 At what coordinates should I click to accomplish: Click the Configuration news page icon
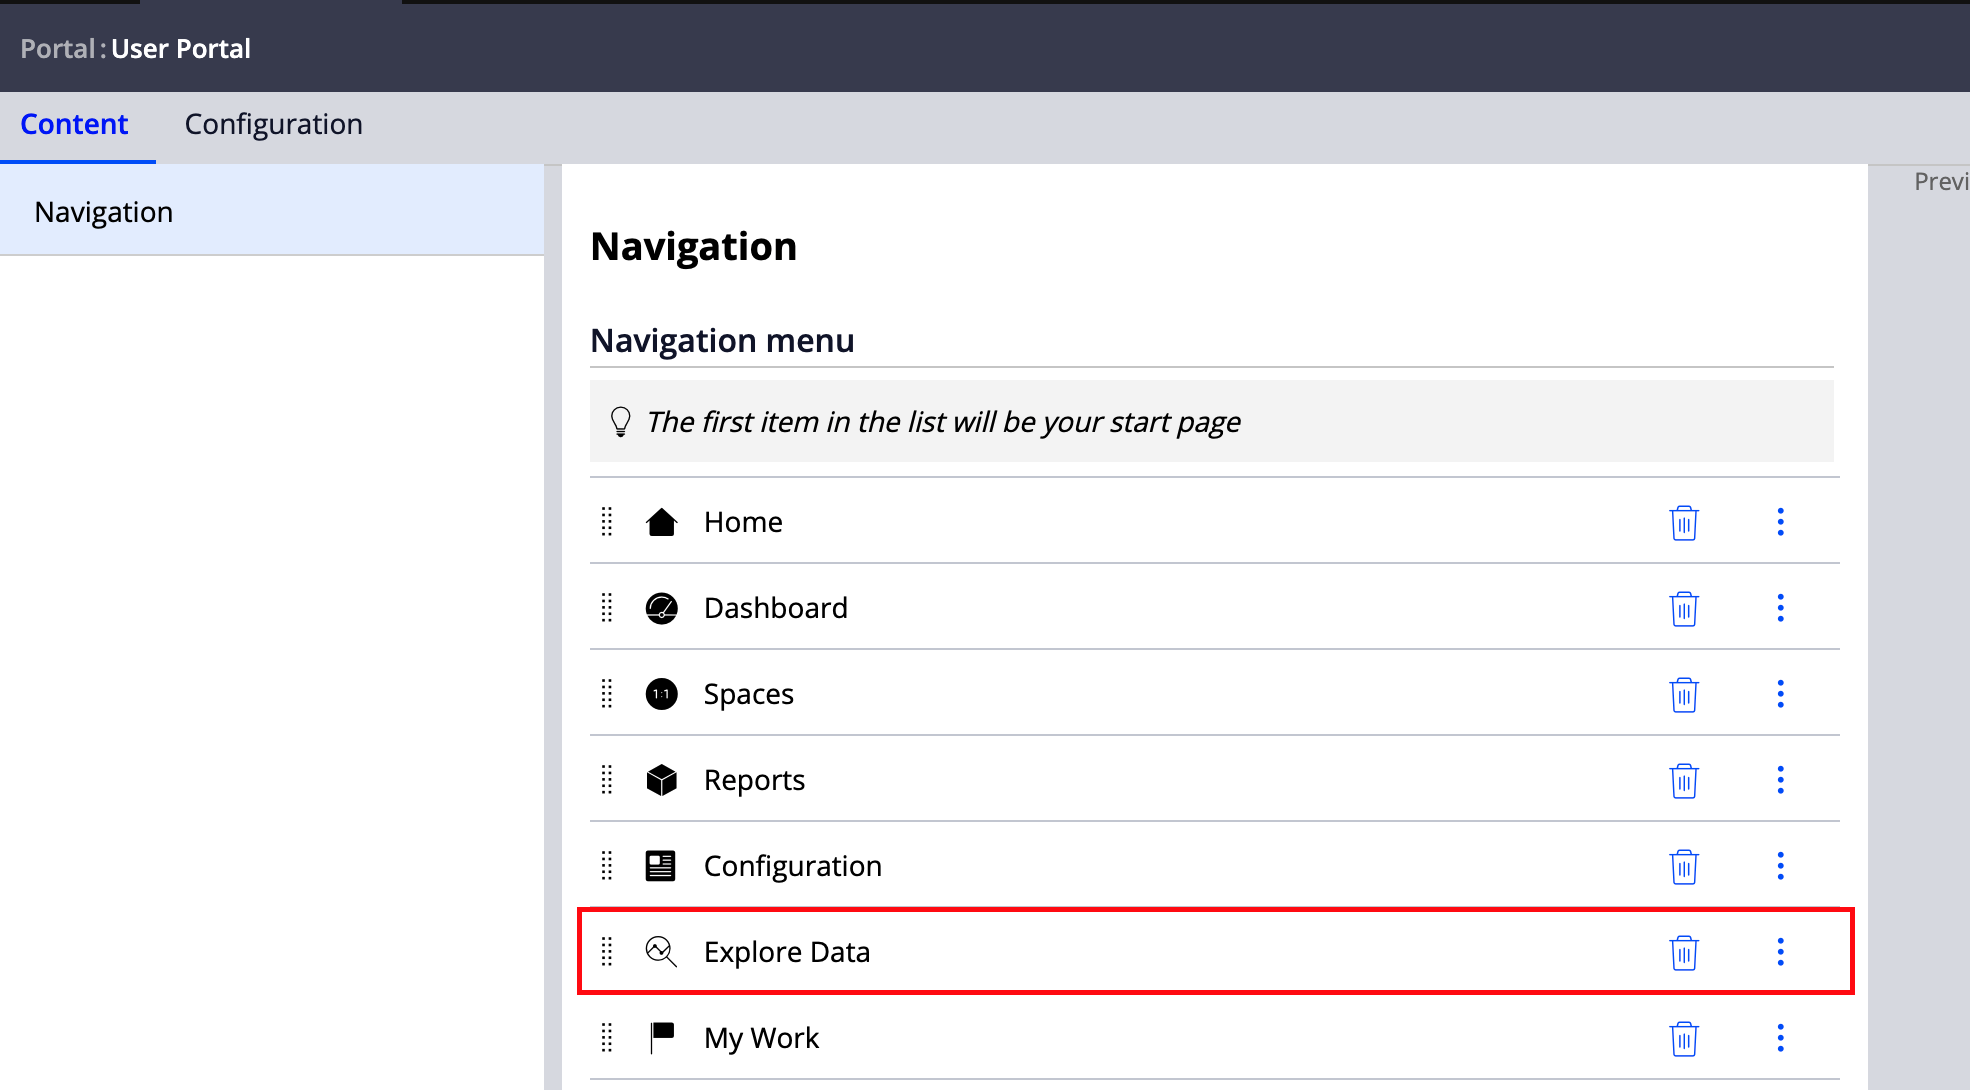click(661, 866)
